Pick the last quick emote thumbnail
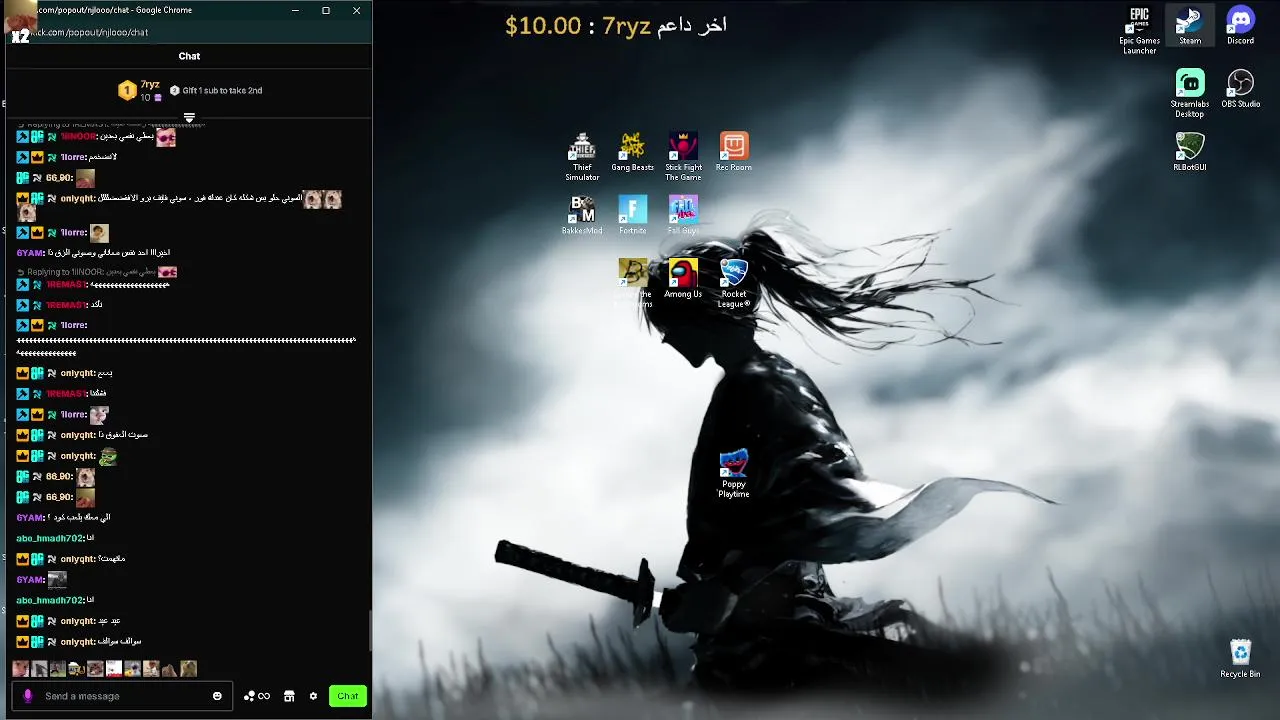The height and width of the screenshot is (720, 1280). click(188, 669)
